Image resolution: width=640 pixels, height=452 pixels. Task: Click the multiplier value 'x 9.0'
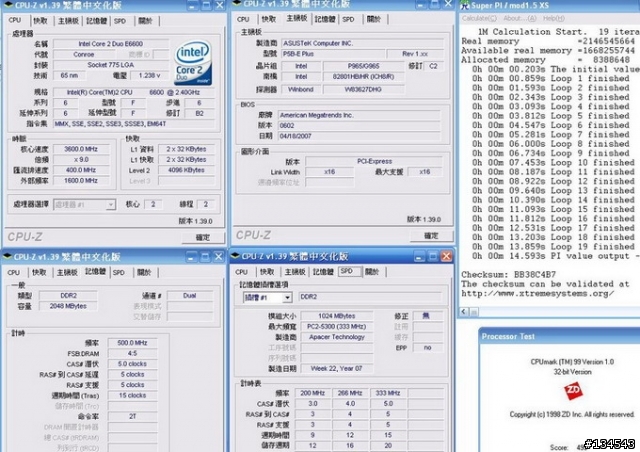[x=81, y=160]
